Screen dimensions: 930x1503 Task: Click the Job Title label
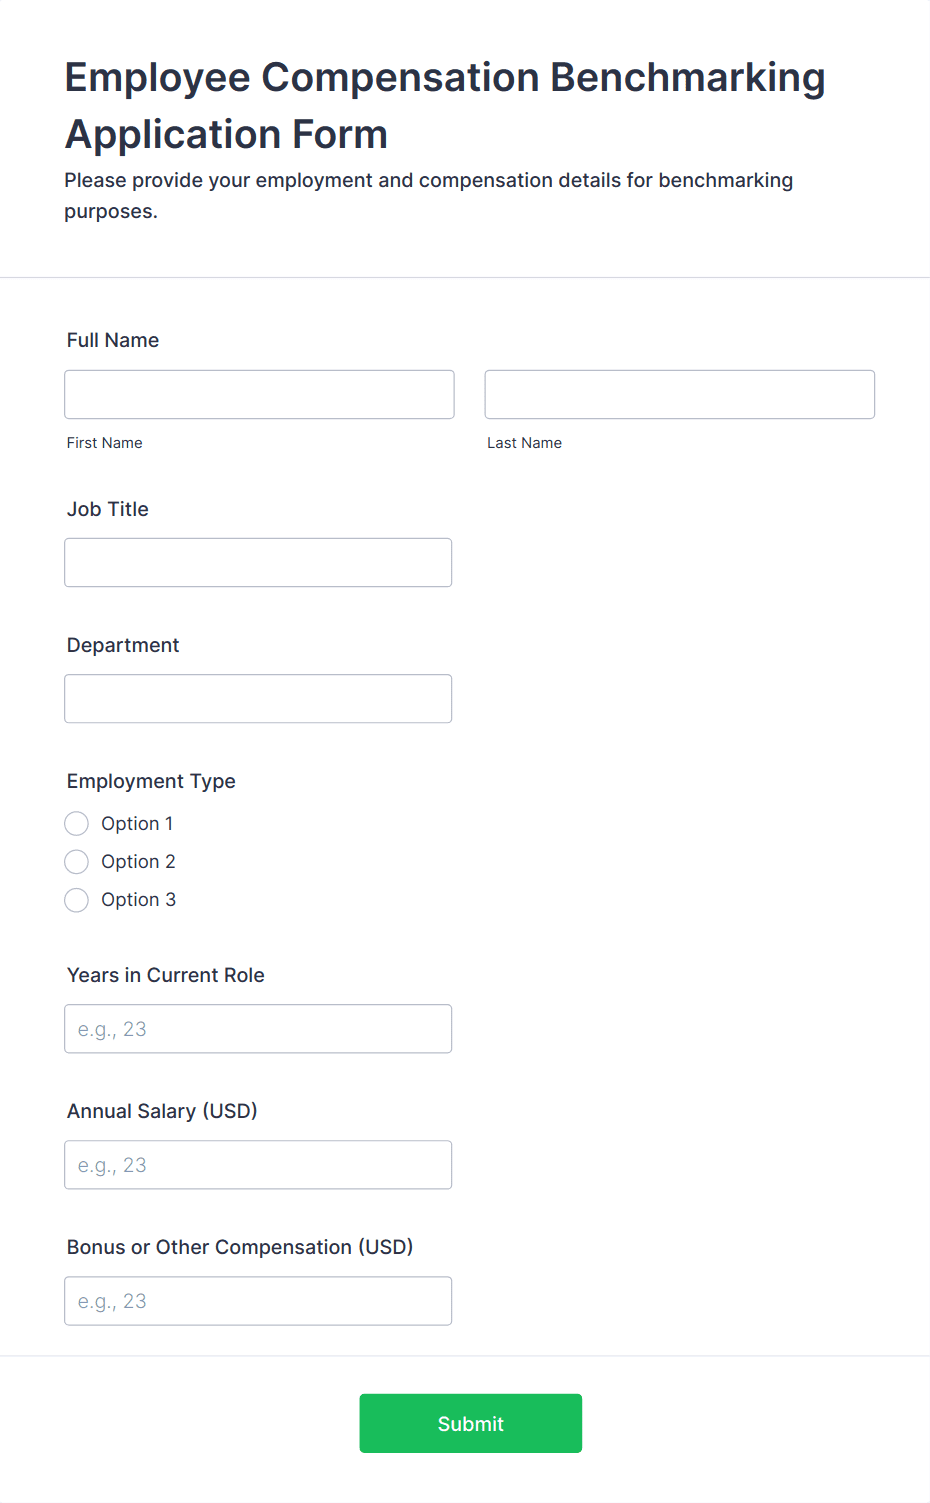pos(107,509)
